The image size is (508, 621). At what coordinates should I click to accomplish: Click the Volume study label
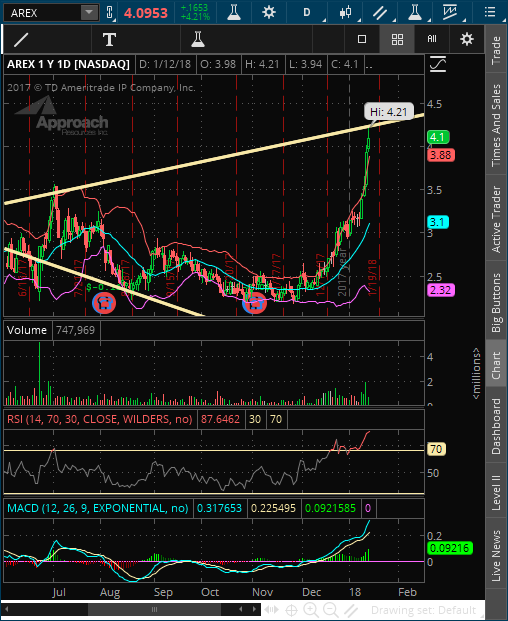27,330
